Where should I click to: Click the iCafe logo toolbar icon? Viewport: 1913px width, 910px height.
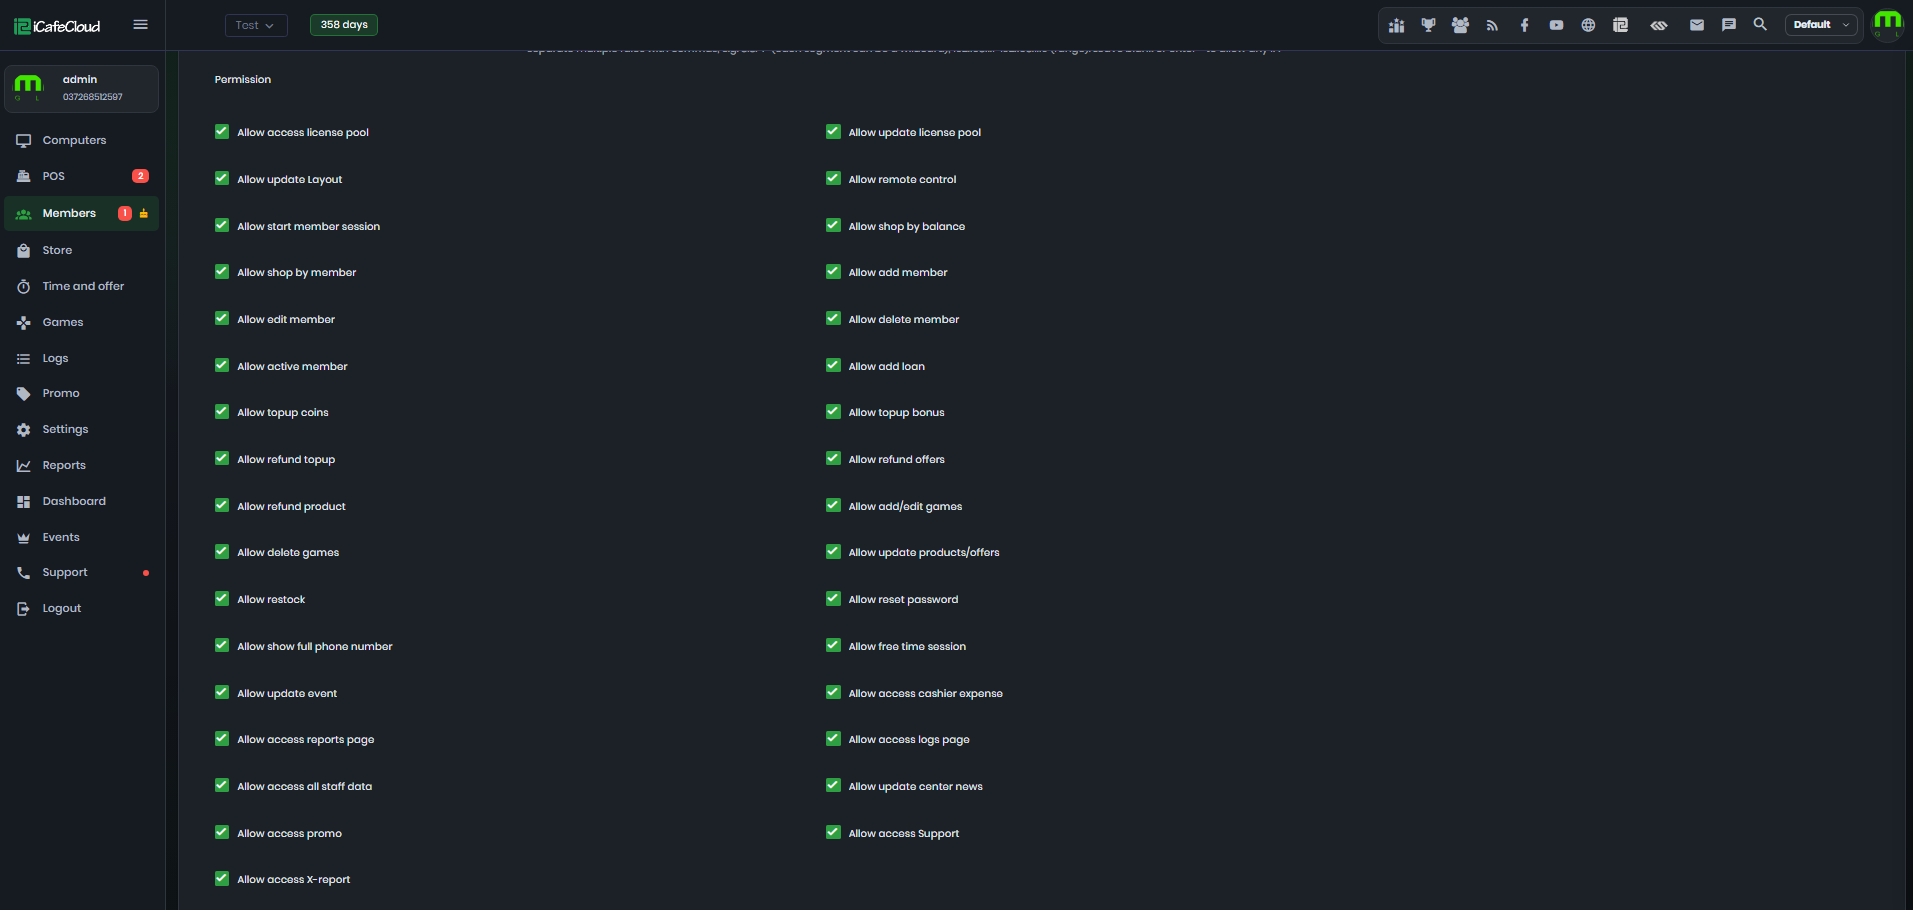tap(1621, 25)
